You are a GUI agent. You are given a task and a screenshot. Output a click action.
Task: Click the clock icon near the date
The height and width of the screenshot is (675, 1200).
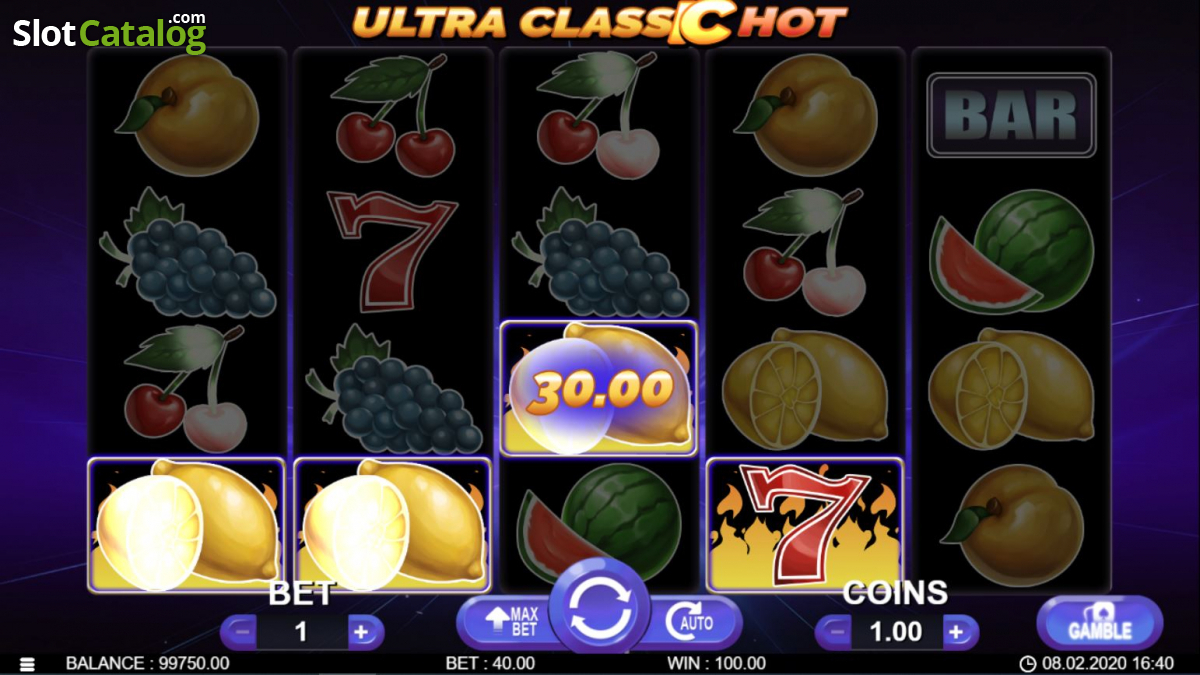click(x=1027, y=663)
